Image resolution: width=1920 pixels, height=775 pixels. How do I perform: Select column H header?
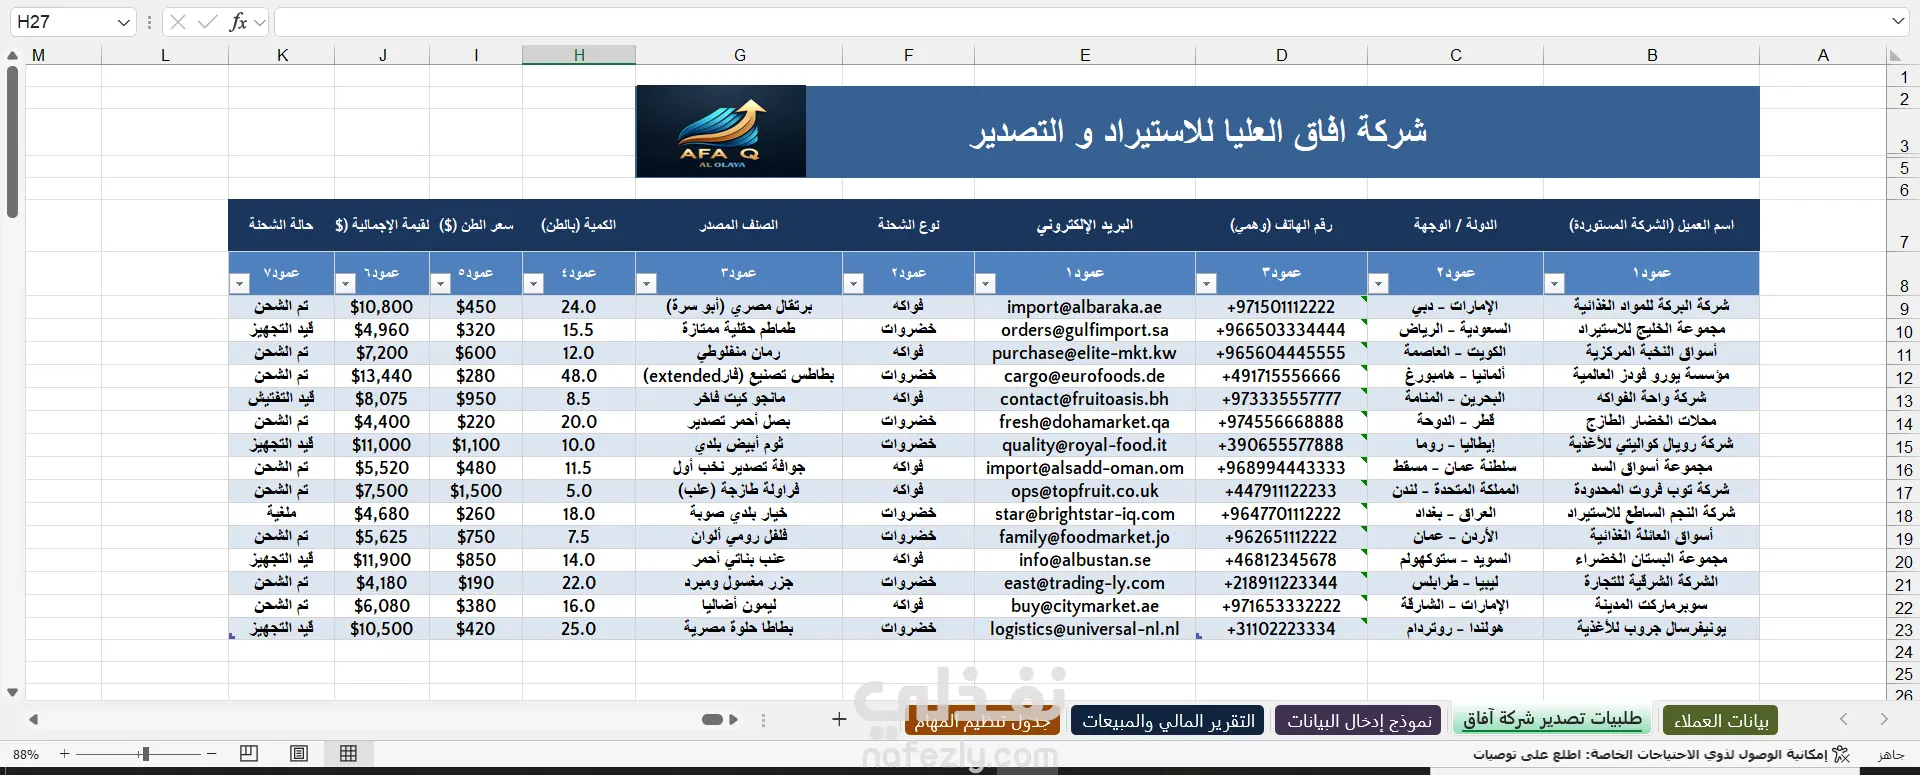pos(579,56)
